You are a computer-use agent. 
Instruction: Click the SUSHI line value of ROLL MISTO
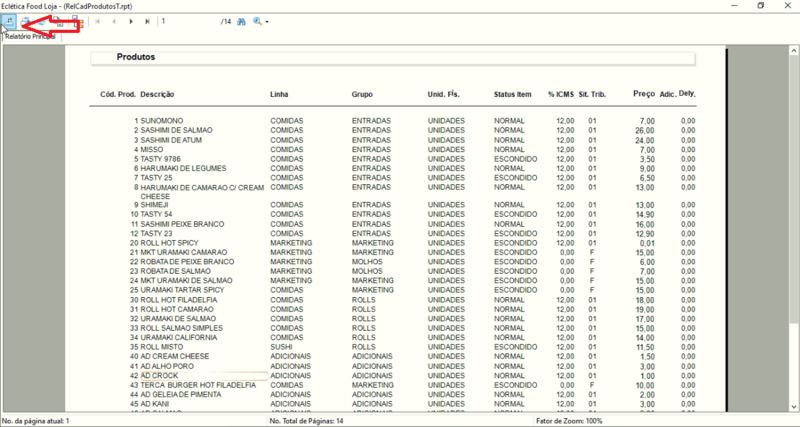click(x=280, y=346)
